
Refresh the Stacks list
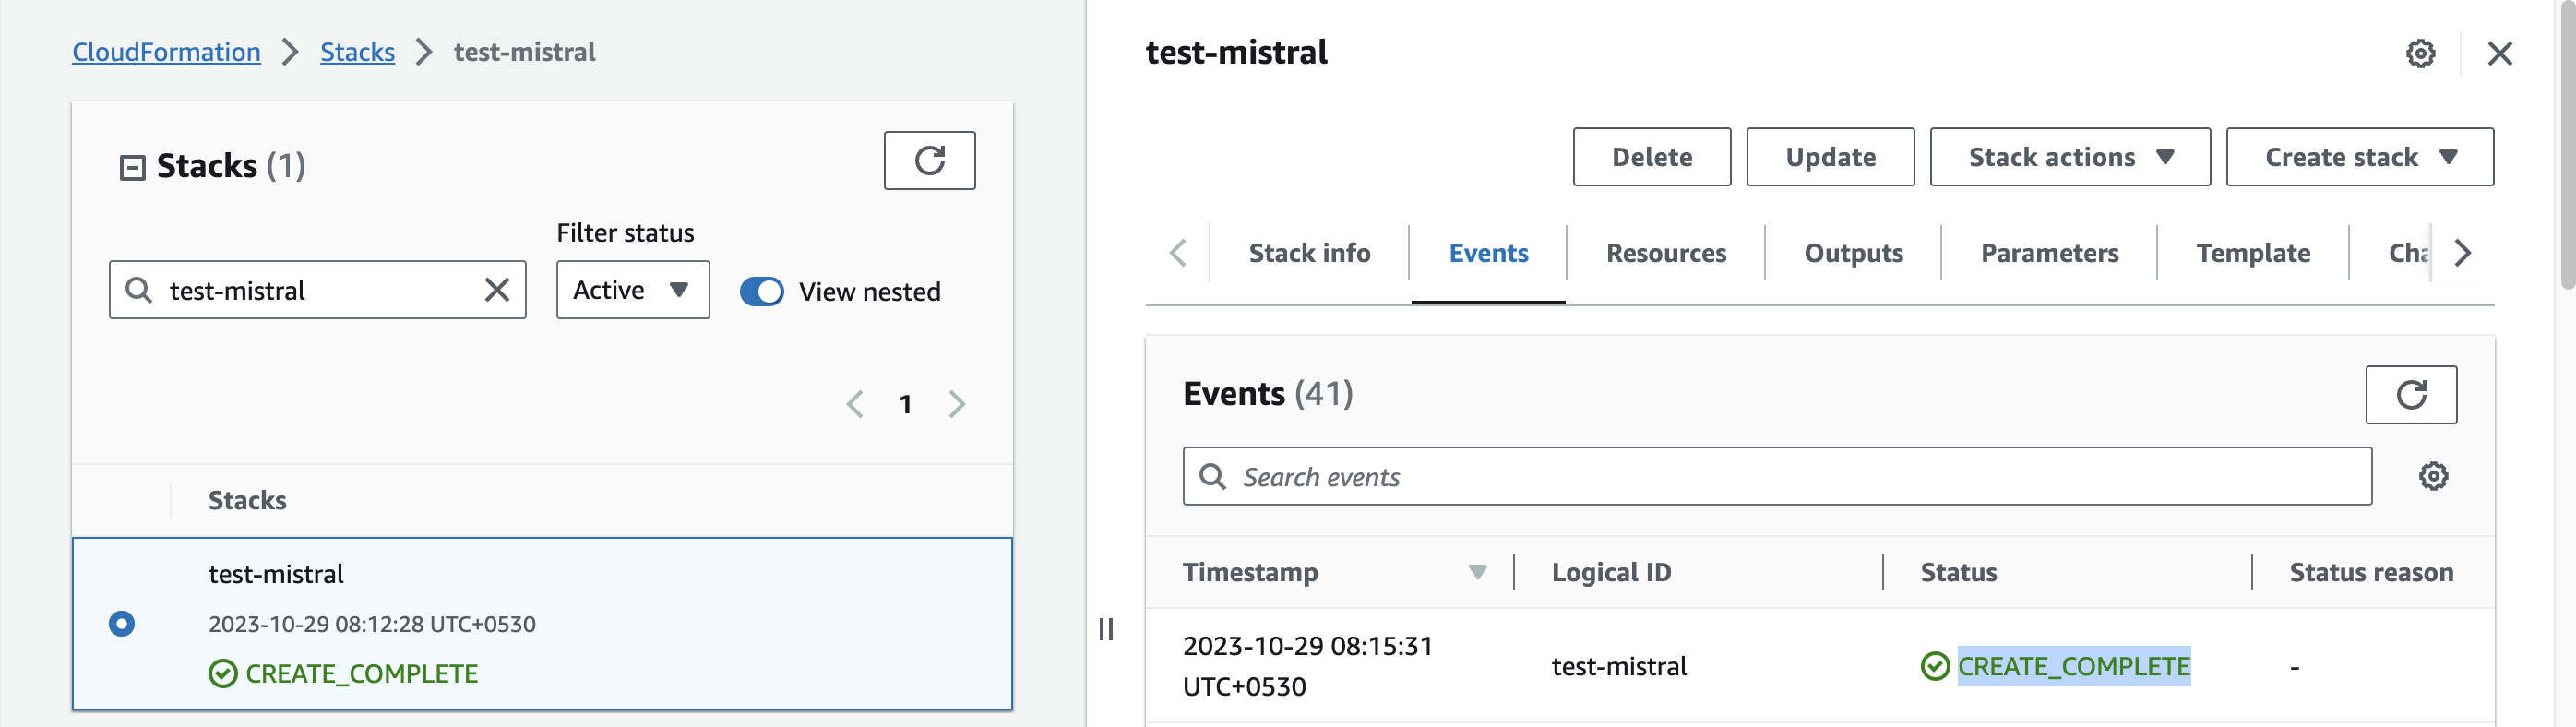928,160
